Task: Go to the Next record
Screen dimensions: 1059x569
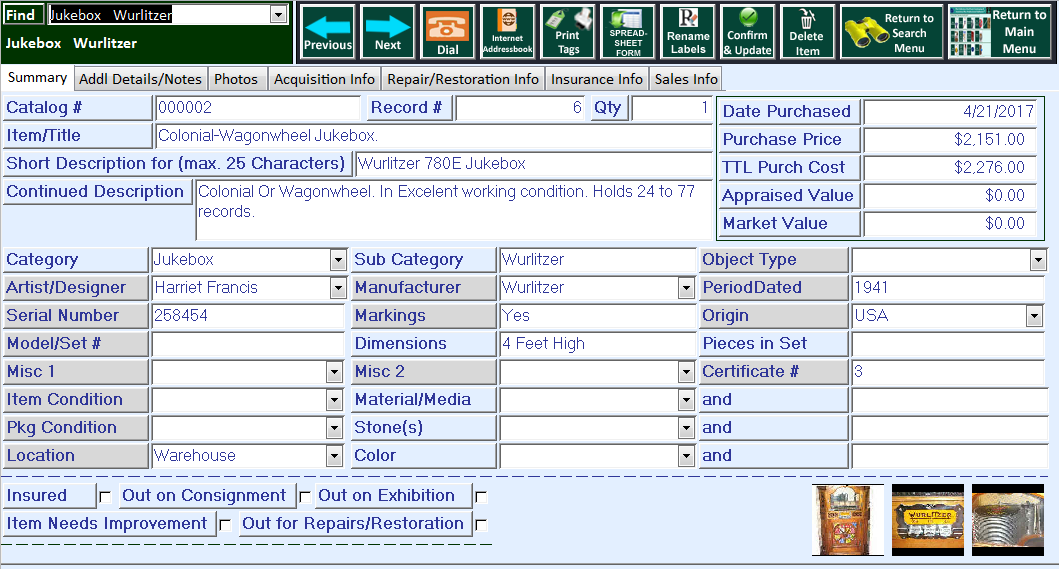Action: pyautogui.click(x=388, y=32)
